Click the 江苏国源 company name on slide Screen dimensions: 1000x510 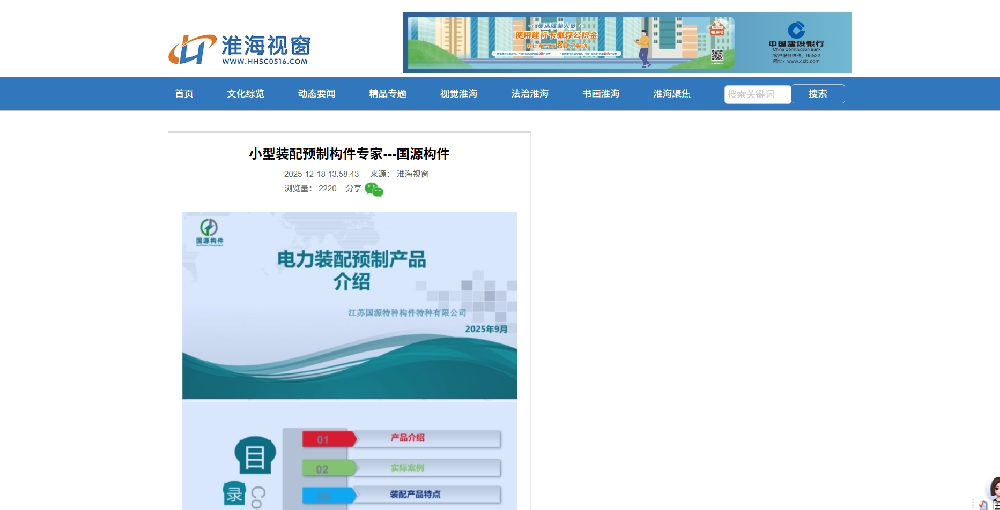pos(408,313)
